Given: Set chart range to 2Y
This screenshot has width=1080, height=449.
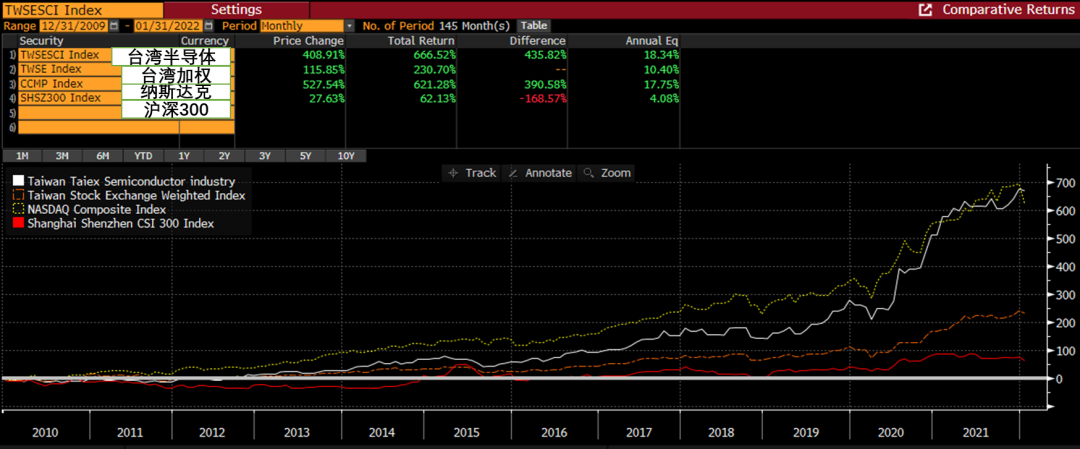Looking at the screenshot, I should pos(225,156).
